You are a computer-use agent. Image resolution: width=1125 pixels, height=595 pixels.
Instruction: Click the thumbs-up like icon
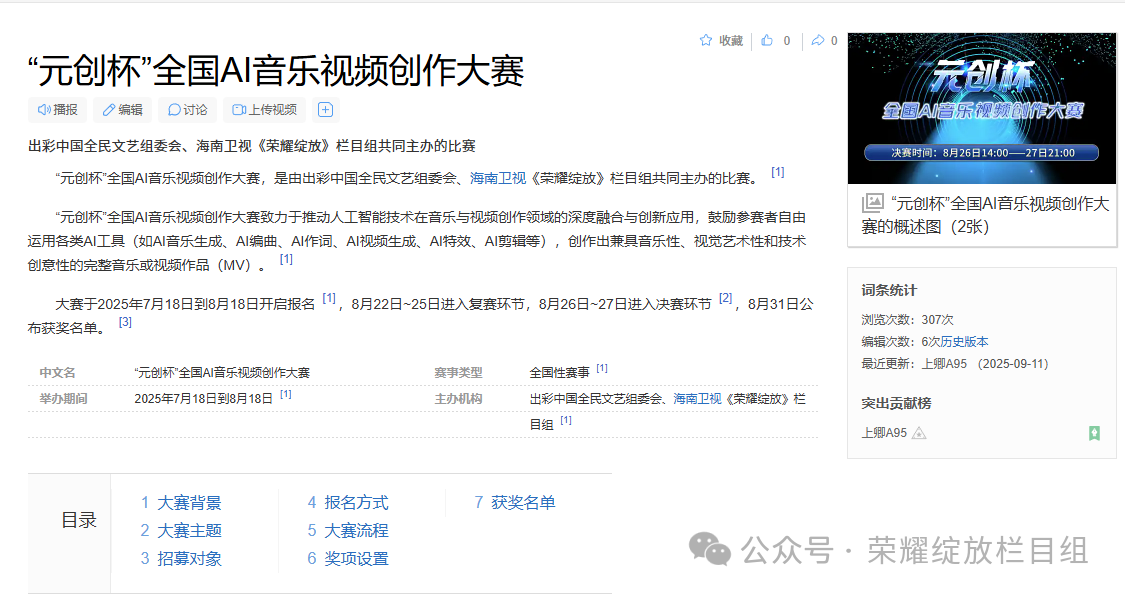tap(767, 41)
